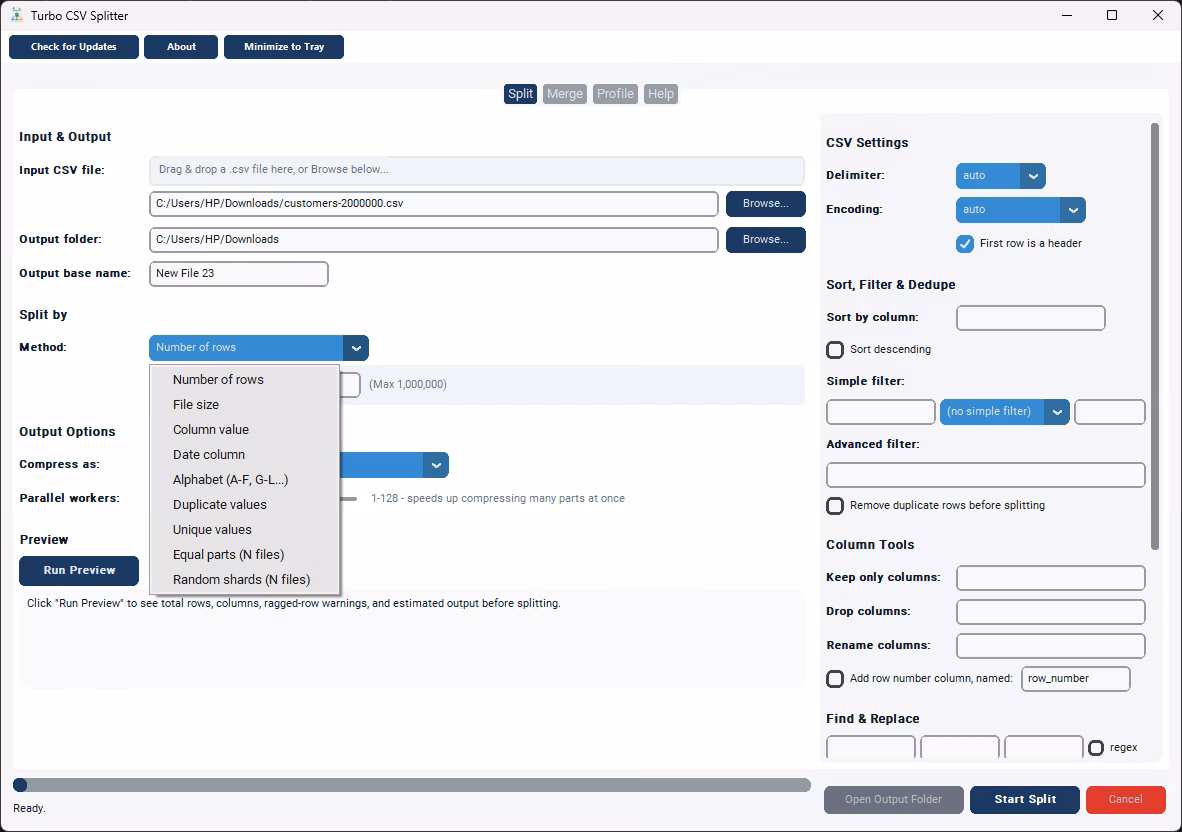Click the red Cancel button
Image resolution: width=1182 pixels, height=832 pixels.
coord(1125,800)
